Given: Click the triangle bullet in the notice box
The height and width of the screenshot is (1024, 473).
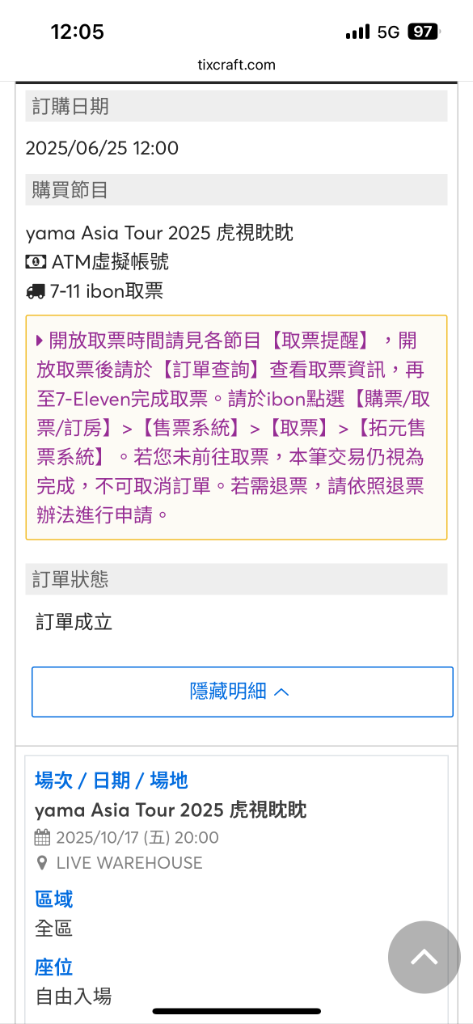Looking at the screenshot, I should coord(40,340).
